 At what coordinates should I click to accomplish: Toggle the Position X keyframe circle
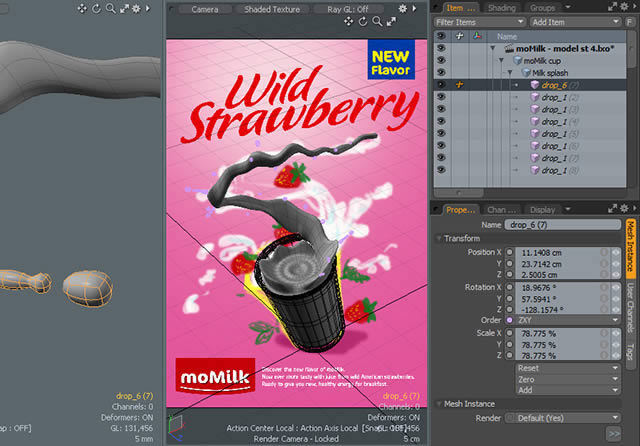(x=509, y=252)
